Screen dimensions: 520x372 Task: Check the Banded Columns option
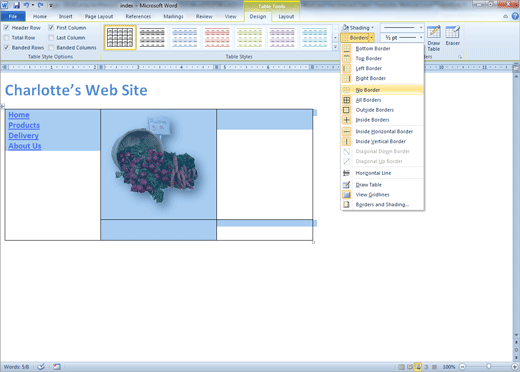[51, 48]
